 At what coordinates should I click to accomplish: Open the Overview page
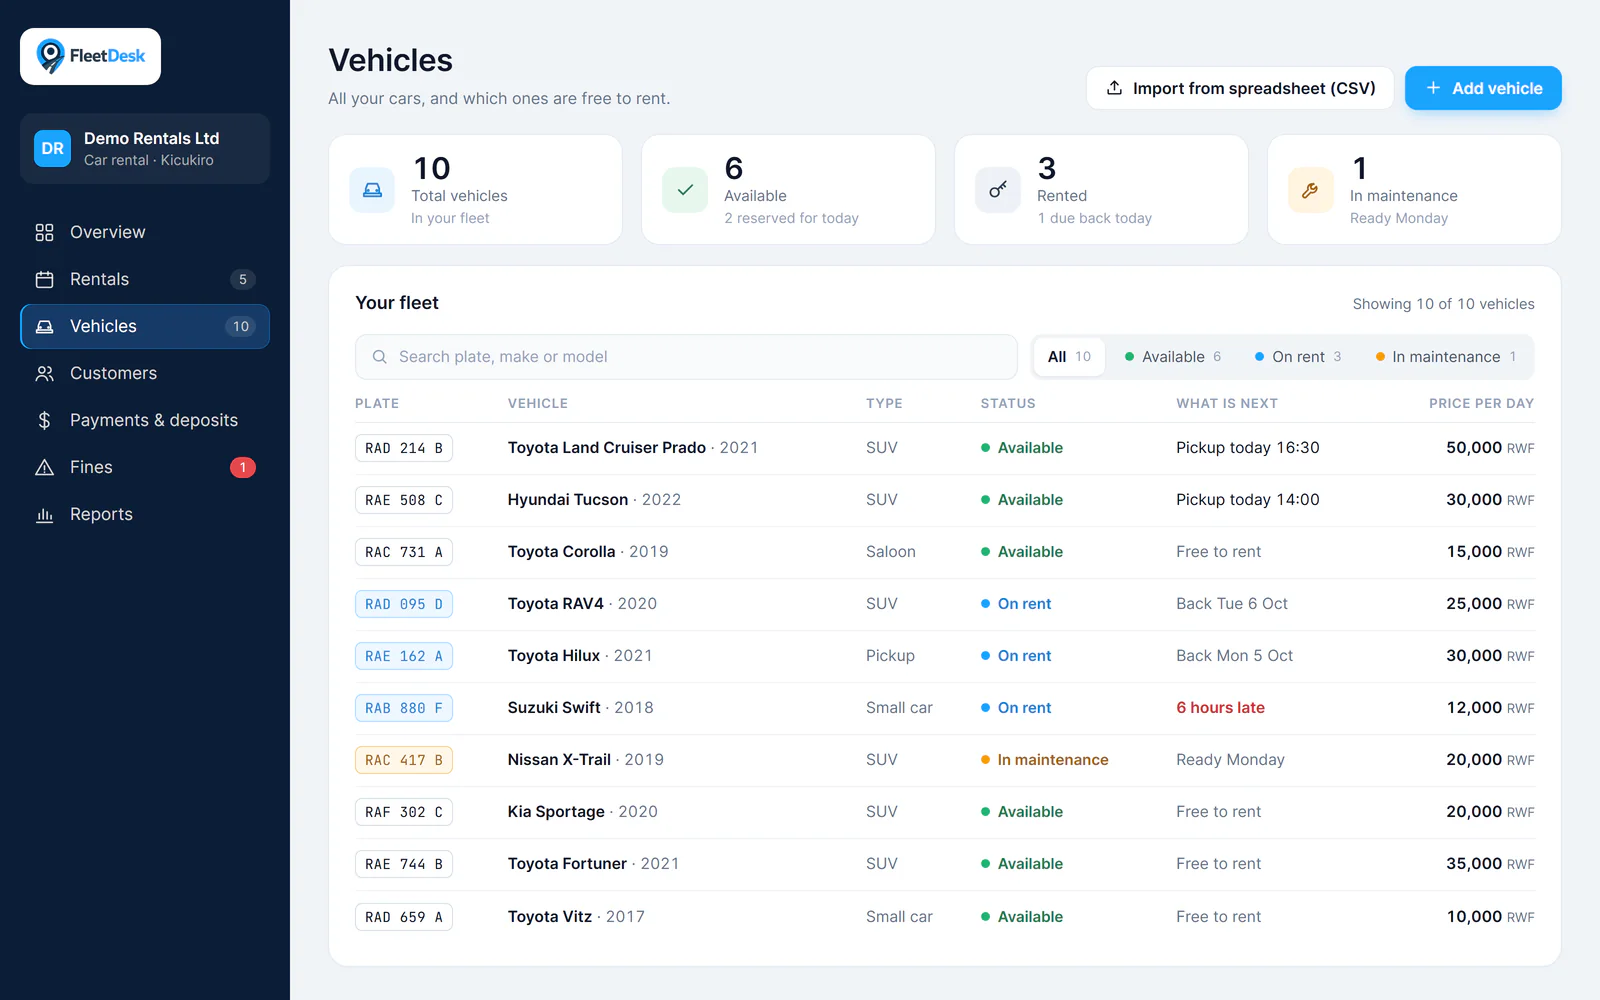(145, 232)
